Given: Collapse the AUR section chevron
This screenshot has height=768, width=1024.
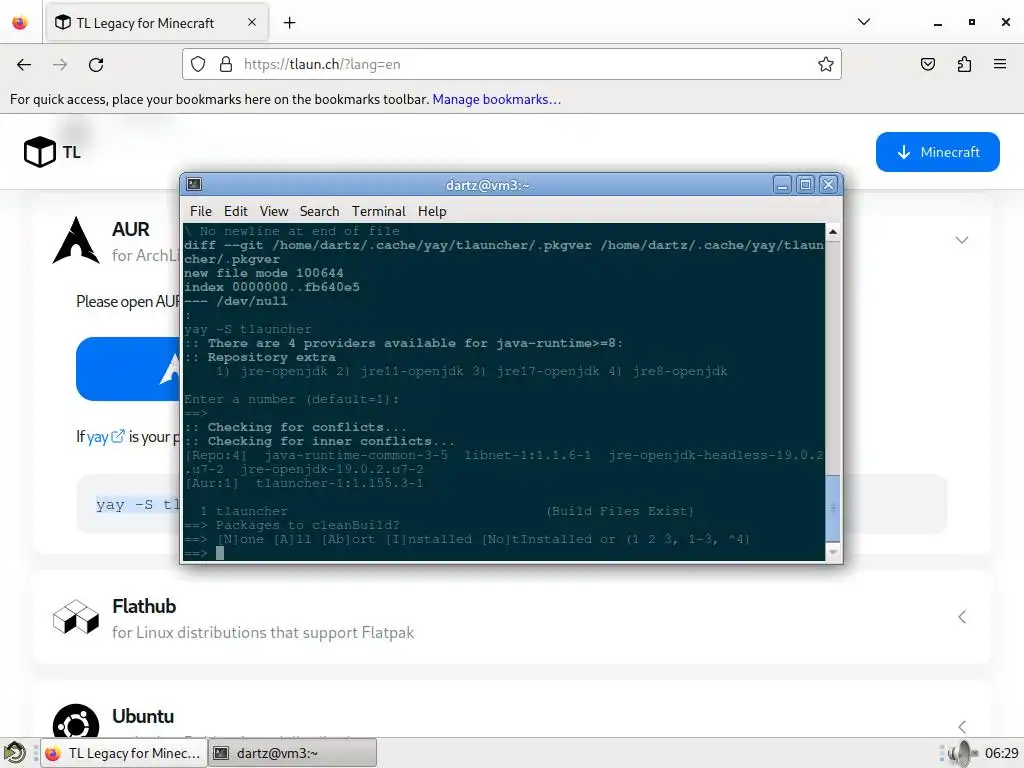Looking at the screenshot, I should click(x=961, y=240).
